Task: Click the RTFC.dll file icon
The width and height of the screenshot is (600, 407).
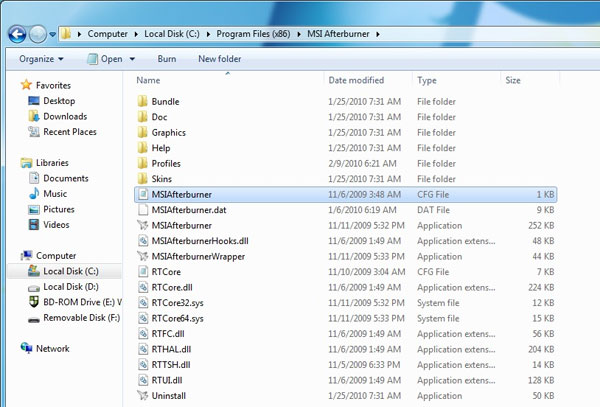Action: coord(143,334)
